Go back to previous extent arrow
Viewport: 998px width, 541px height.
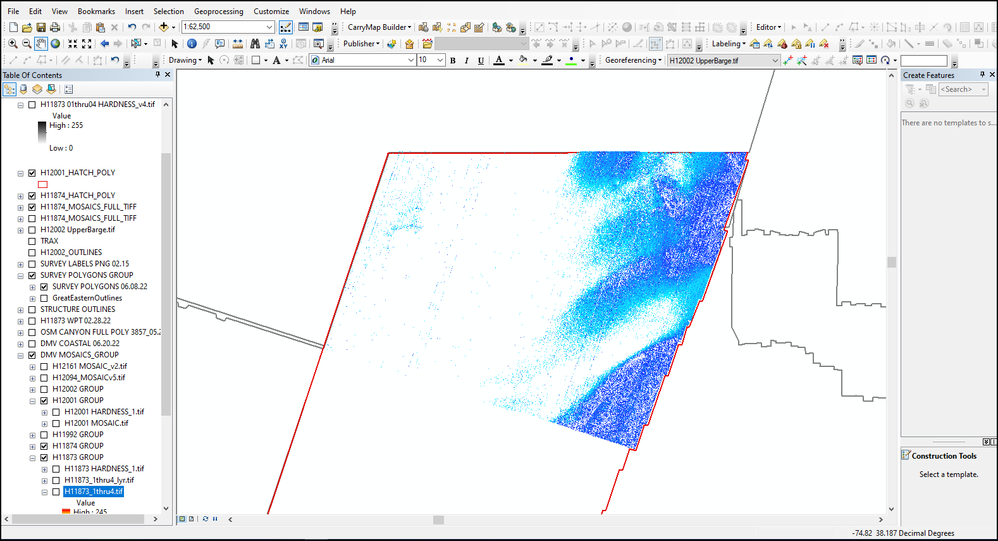[104, 44]
